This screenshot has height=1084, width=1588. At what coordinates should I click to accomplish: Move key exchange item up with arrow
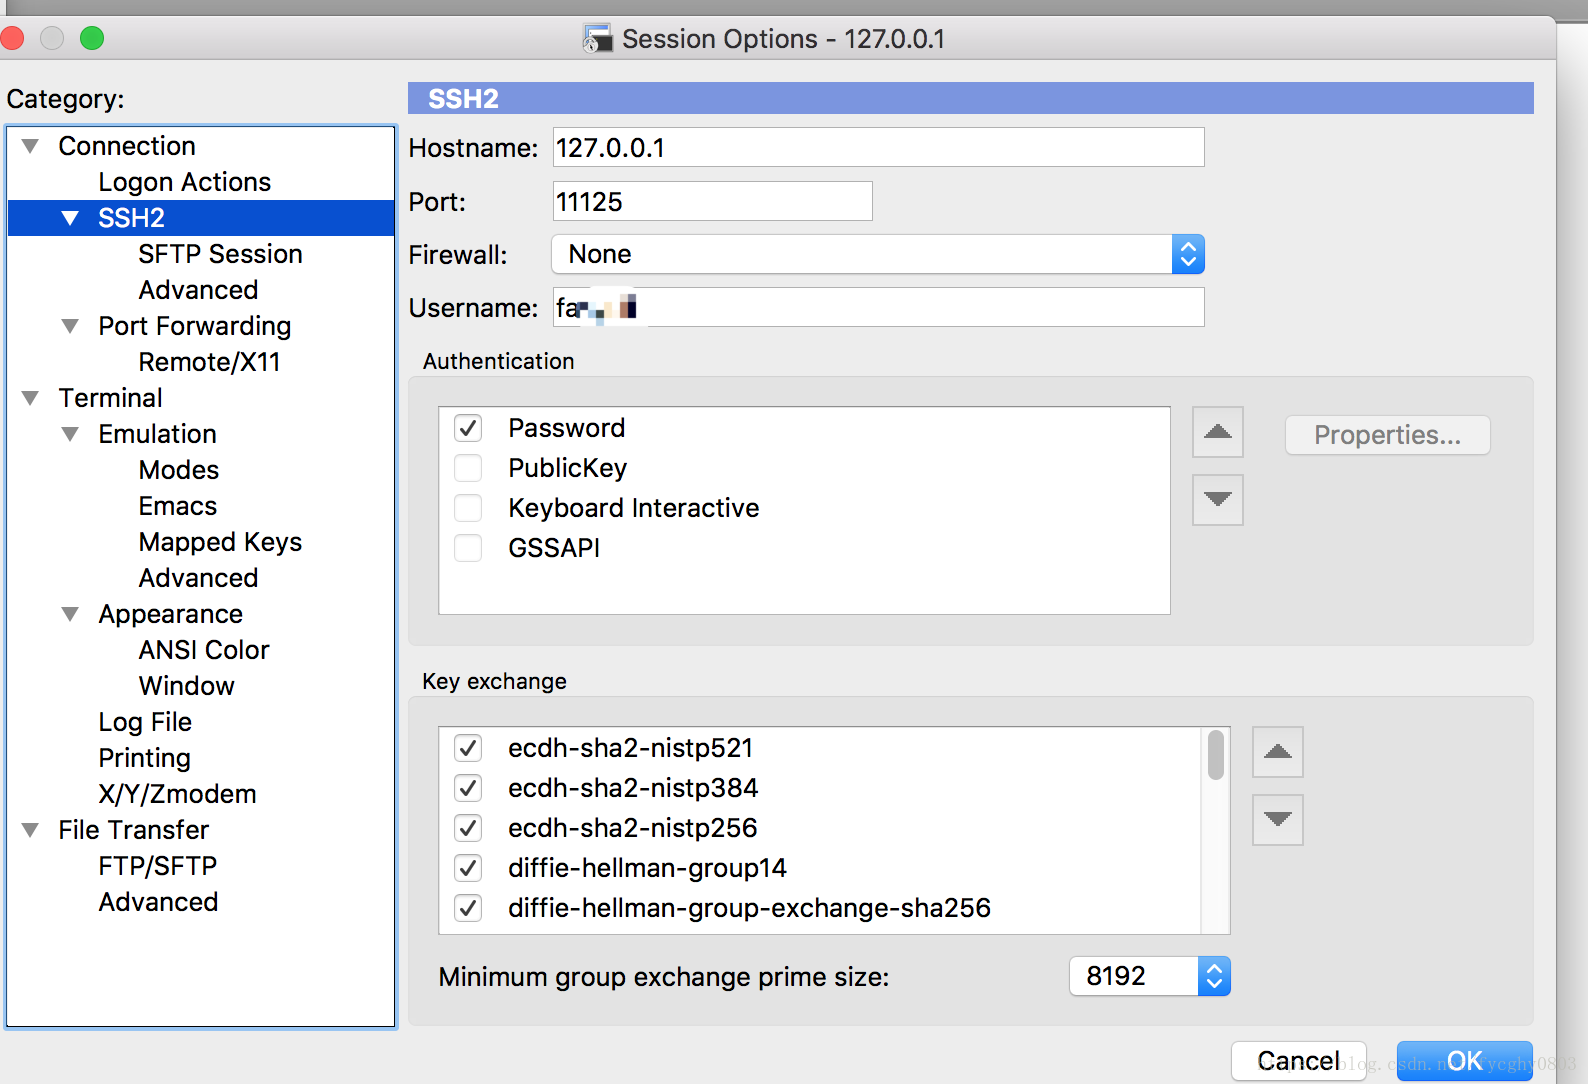point(1277,752)
